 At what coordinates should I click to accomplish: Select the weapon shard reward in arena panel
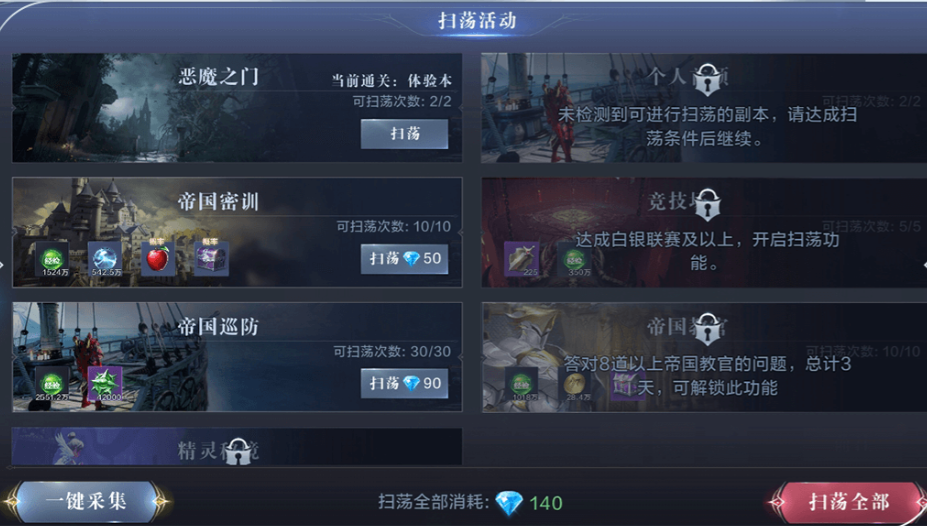tap(521, 259)
